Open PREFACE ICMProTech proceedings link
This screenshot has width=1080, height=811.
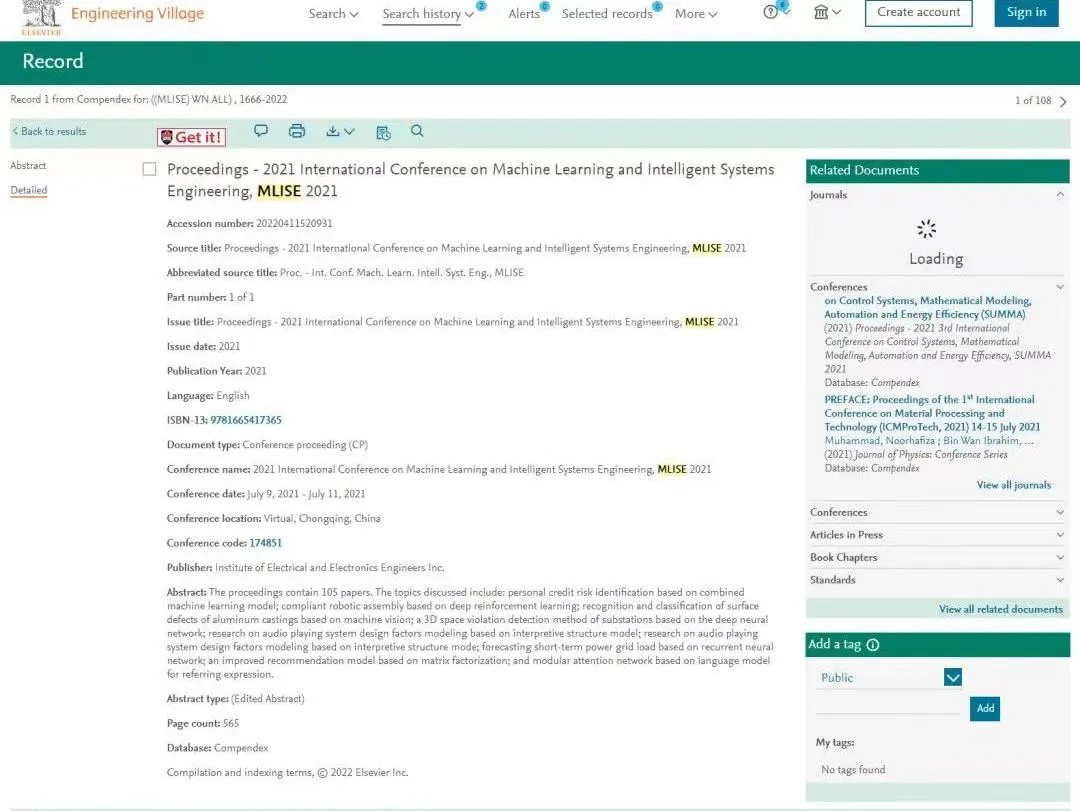932,413
